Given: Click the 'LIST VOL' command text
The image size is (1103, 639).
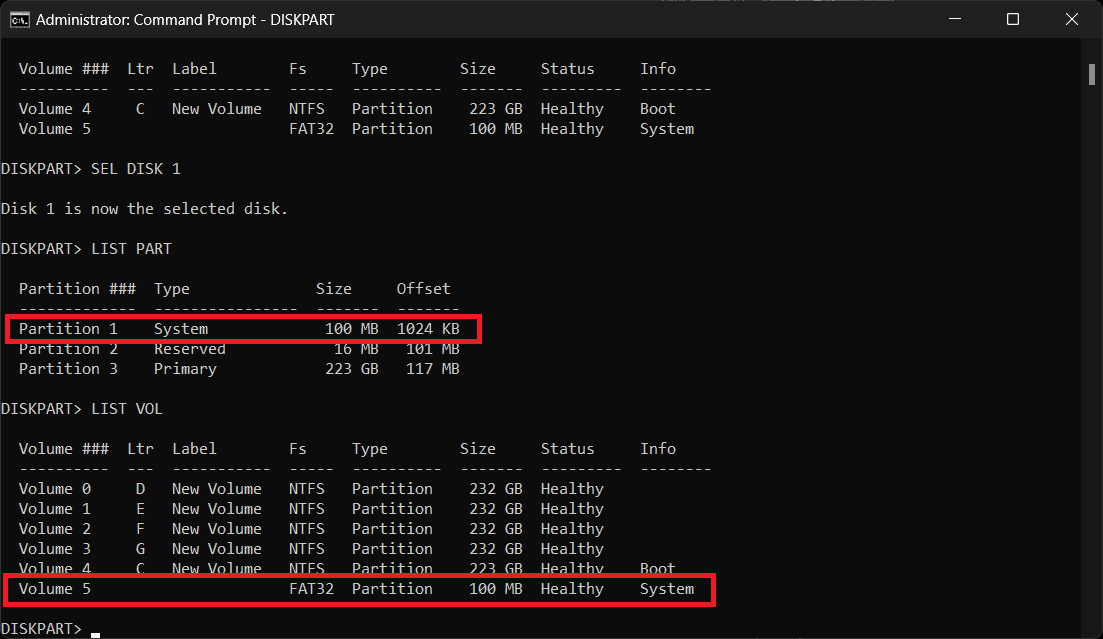Looking at the screenshot, I should point(126,409).
